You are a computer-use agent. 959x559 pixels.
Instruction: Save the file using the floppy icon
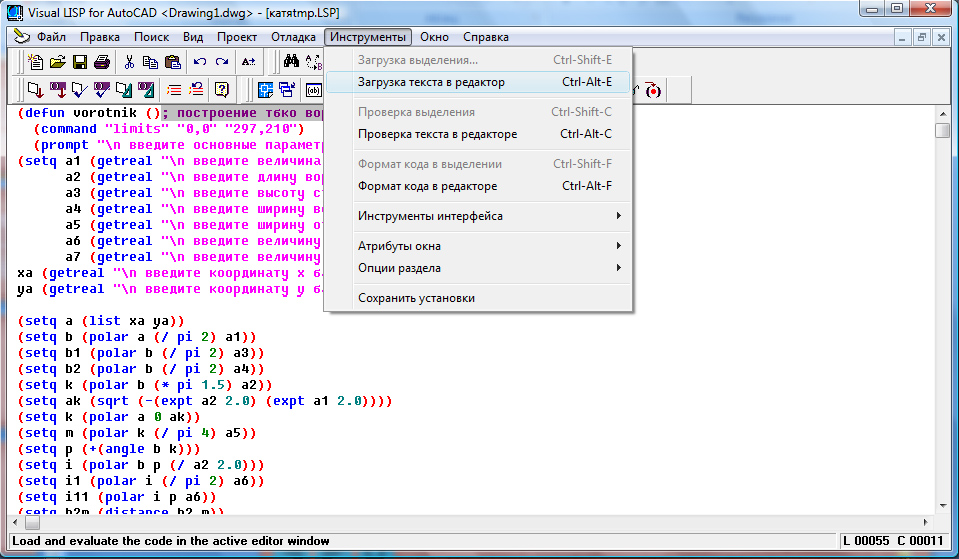pos(80,61)
